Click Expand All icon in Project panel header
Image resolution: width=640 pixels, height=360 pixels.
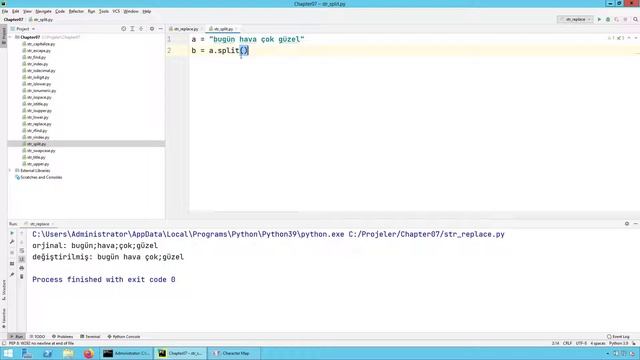(132, 29)
